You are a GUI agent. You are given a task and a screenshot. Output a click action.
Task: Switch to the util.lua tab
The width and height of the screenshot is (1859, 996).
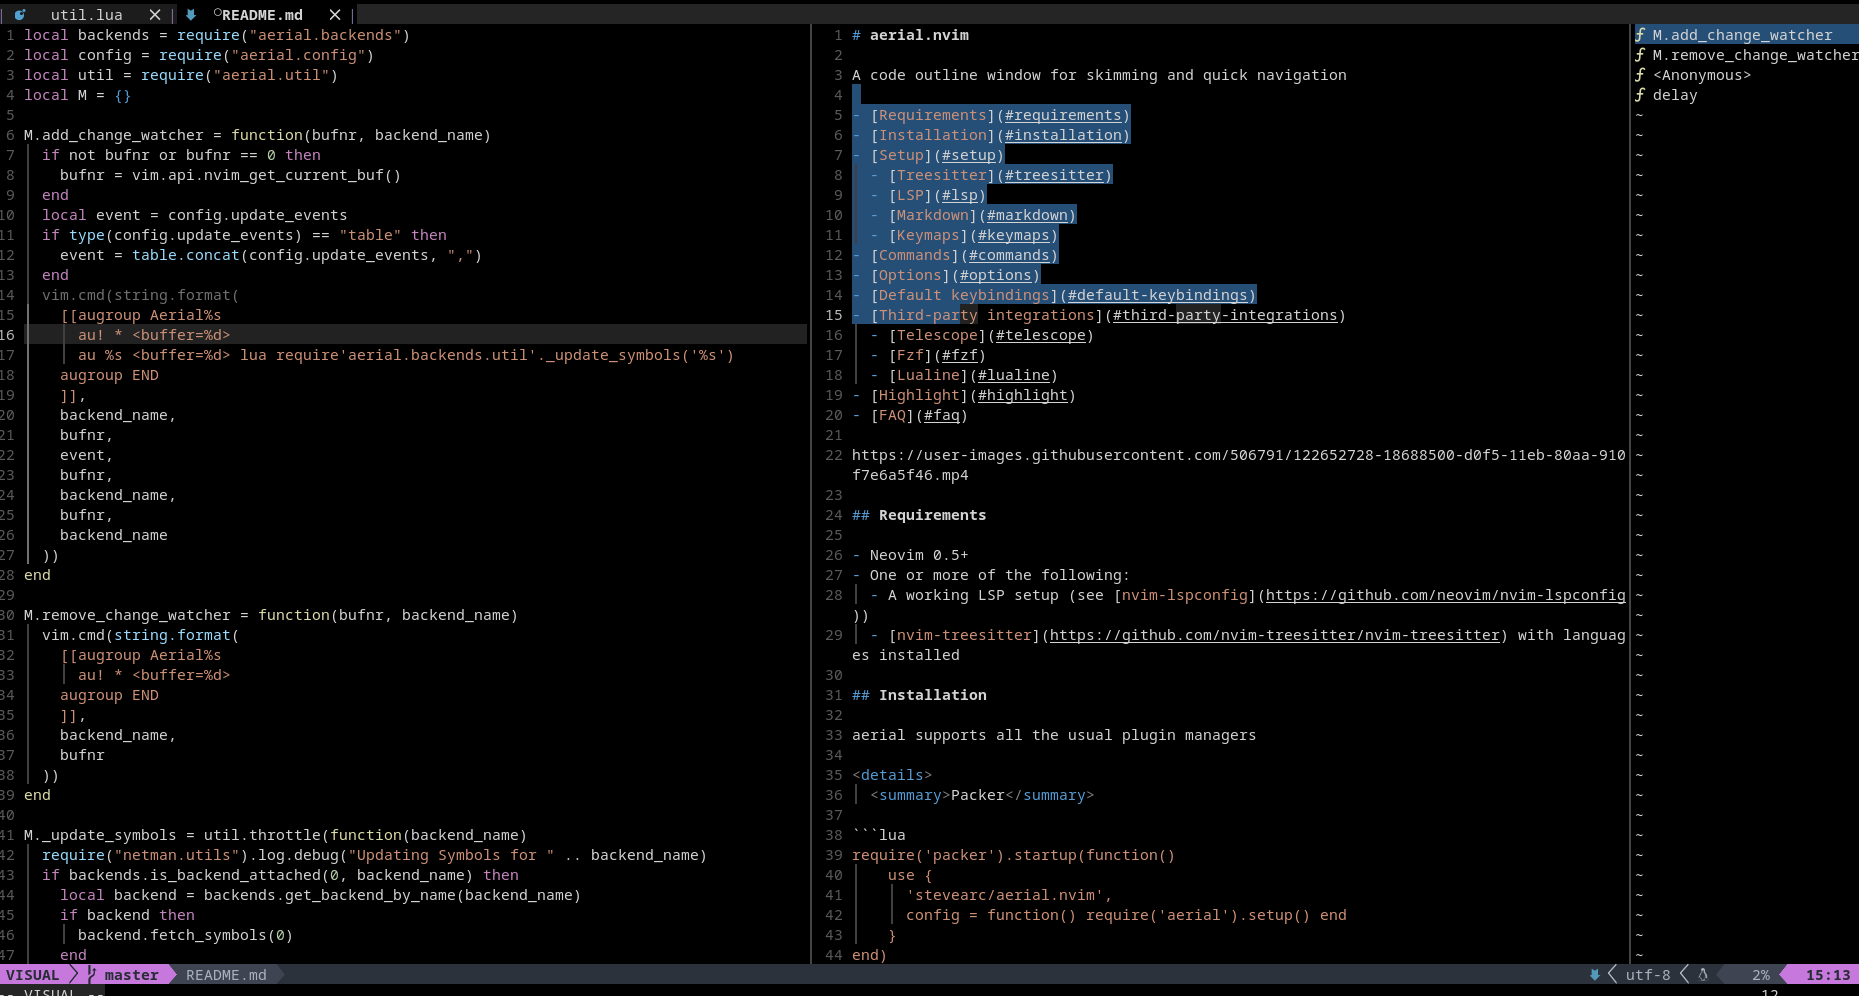[87, 15]
